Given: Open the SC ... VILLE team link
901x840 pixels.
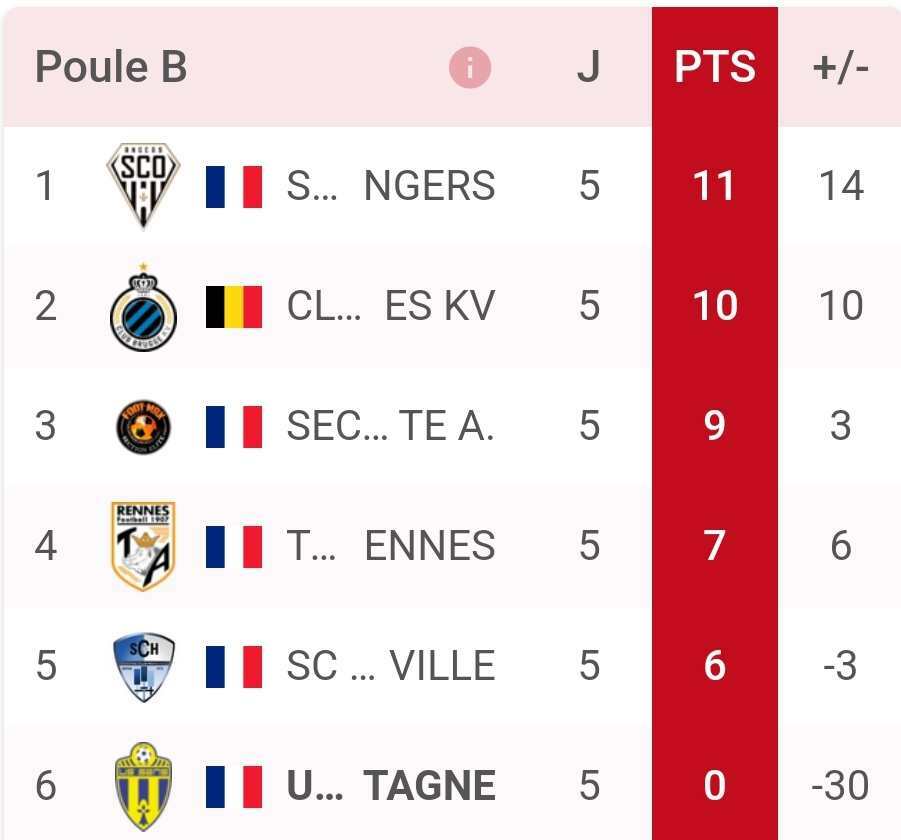Looking at the screenshot, I should (391, 666).
